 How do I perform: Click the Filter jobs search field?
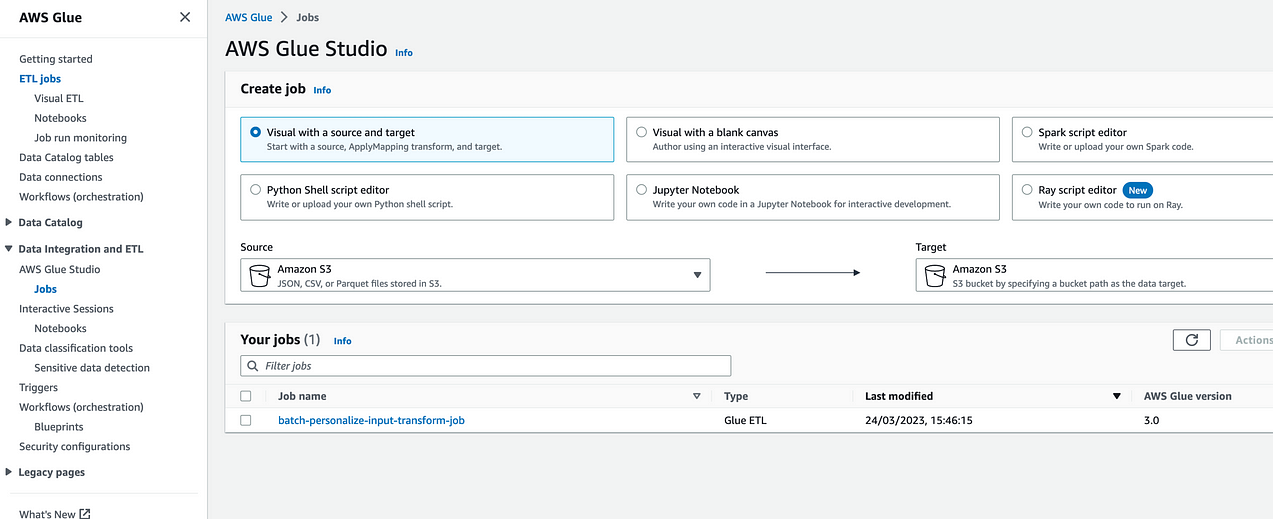[490, 366]
